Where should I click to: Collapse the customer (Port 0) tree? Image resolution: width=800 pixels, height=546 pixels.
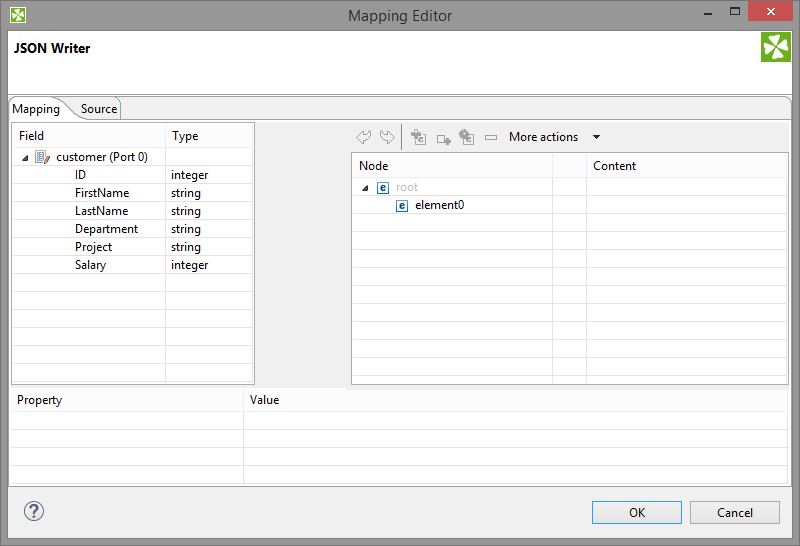coord(25,158)
